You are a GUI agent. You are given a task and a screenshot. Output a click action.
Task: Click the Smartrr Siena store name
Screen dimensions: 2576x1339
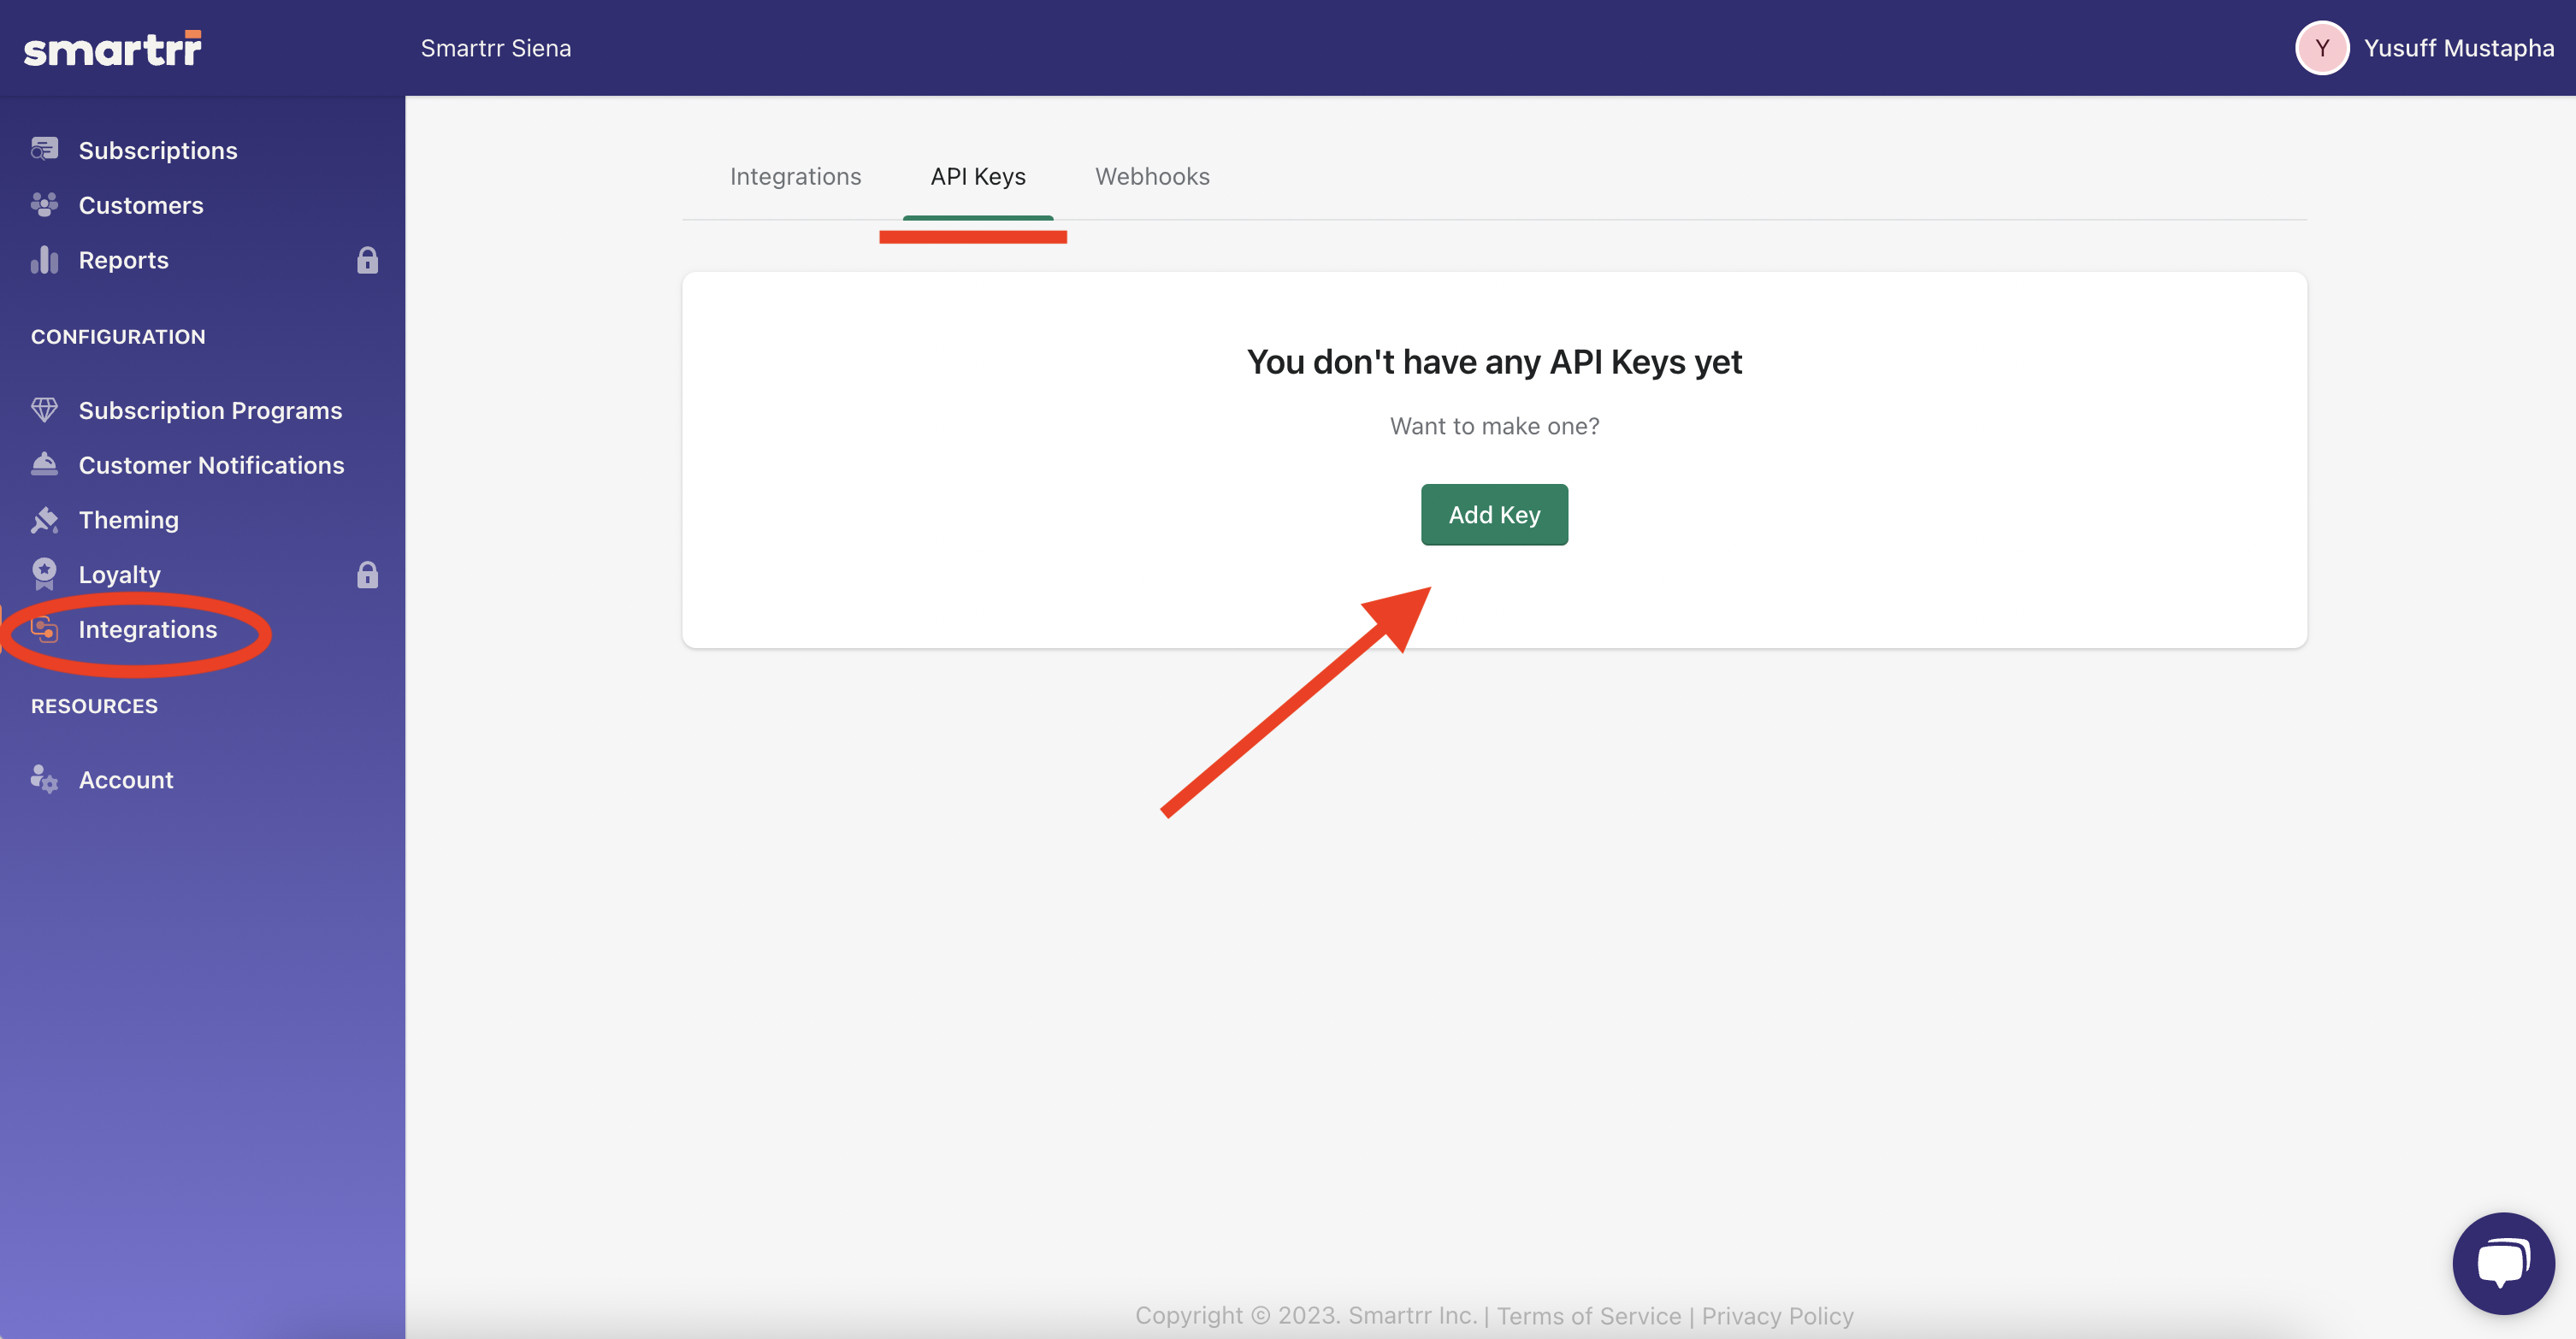coord(496,48)
